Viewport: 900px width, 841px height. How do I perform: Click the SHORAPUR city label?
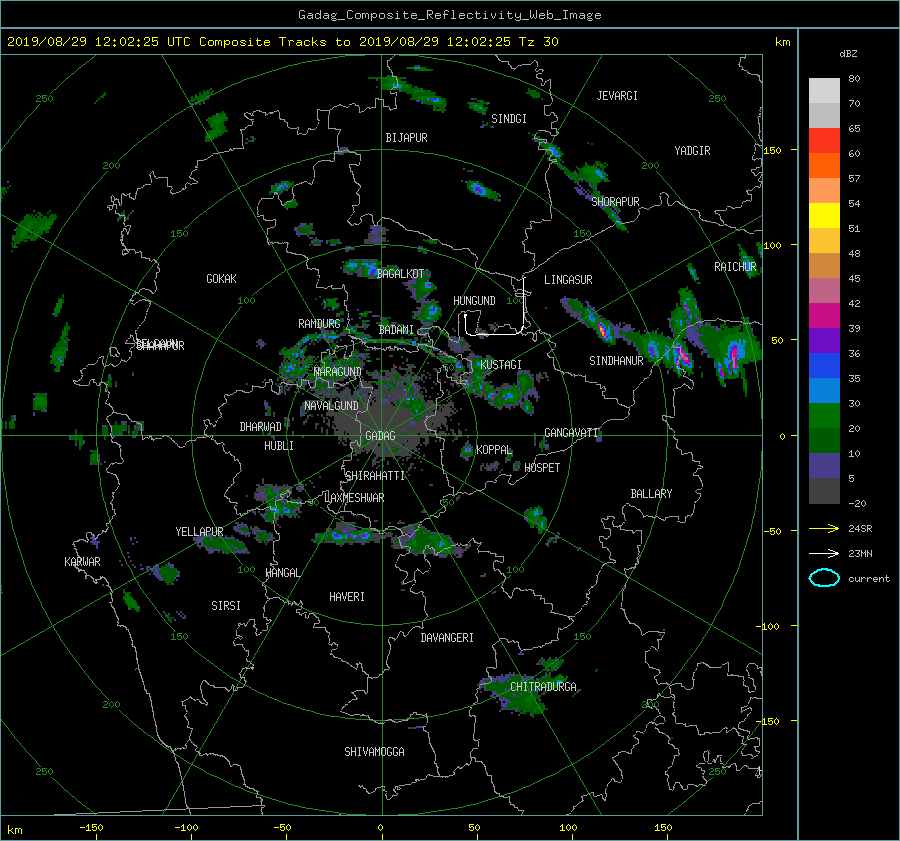click(x=615, y=201)
